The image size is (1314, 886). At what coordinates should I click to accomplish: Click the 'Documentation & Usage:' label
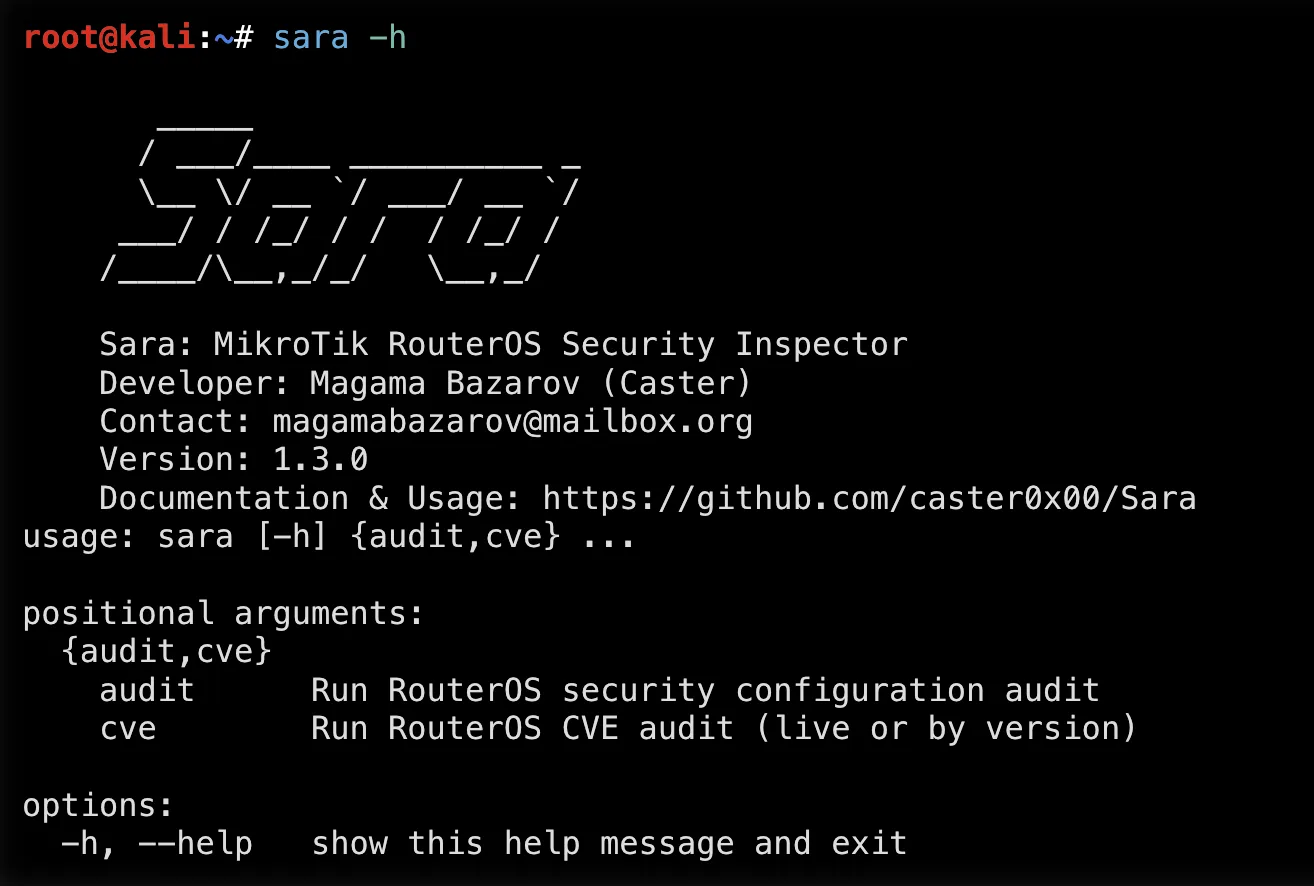point(311,498)
